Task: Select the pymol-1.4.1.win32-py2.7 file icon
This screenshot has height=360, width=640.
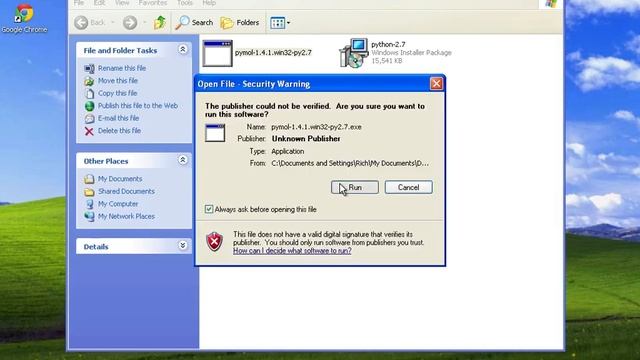Action: tap(218, 53)
